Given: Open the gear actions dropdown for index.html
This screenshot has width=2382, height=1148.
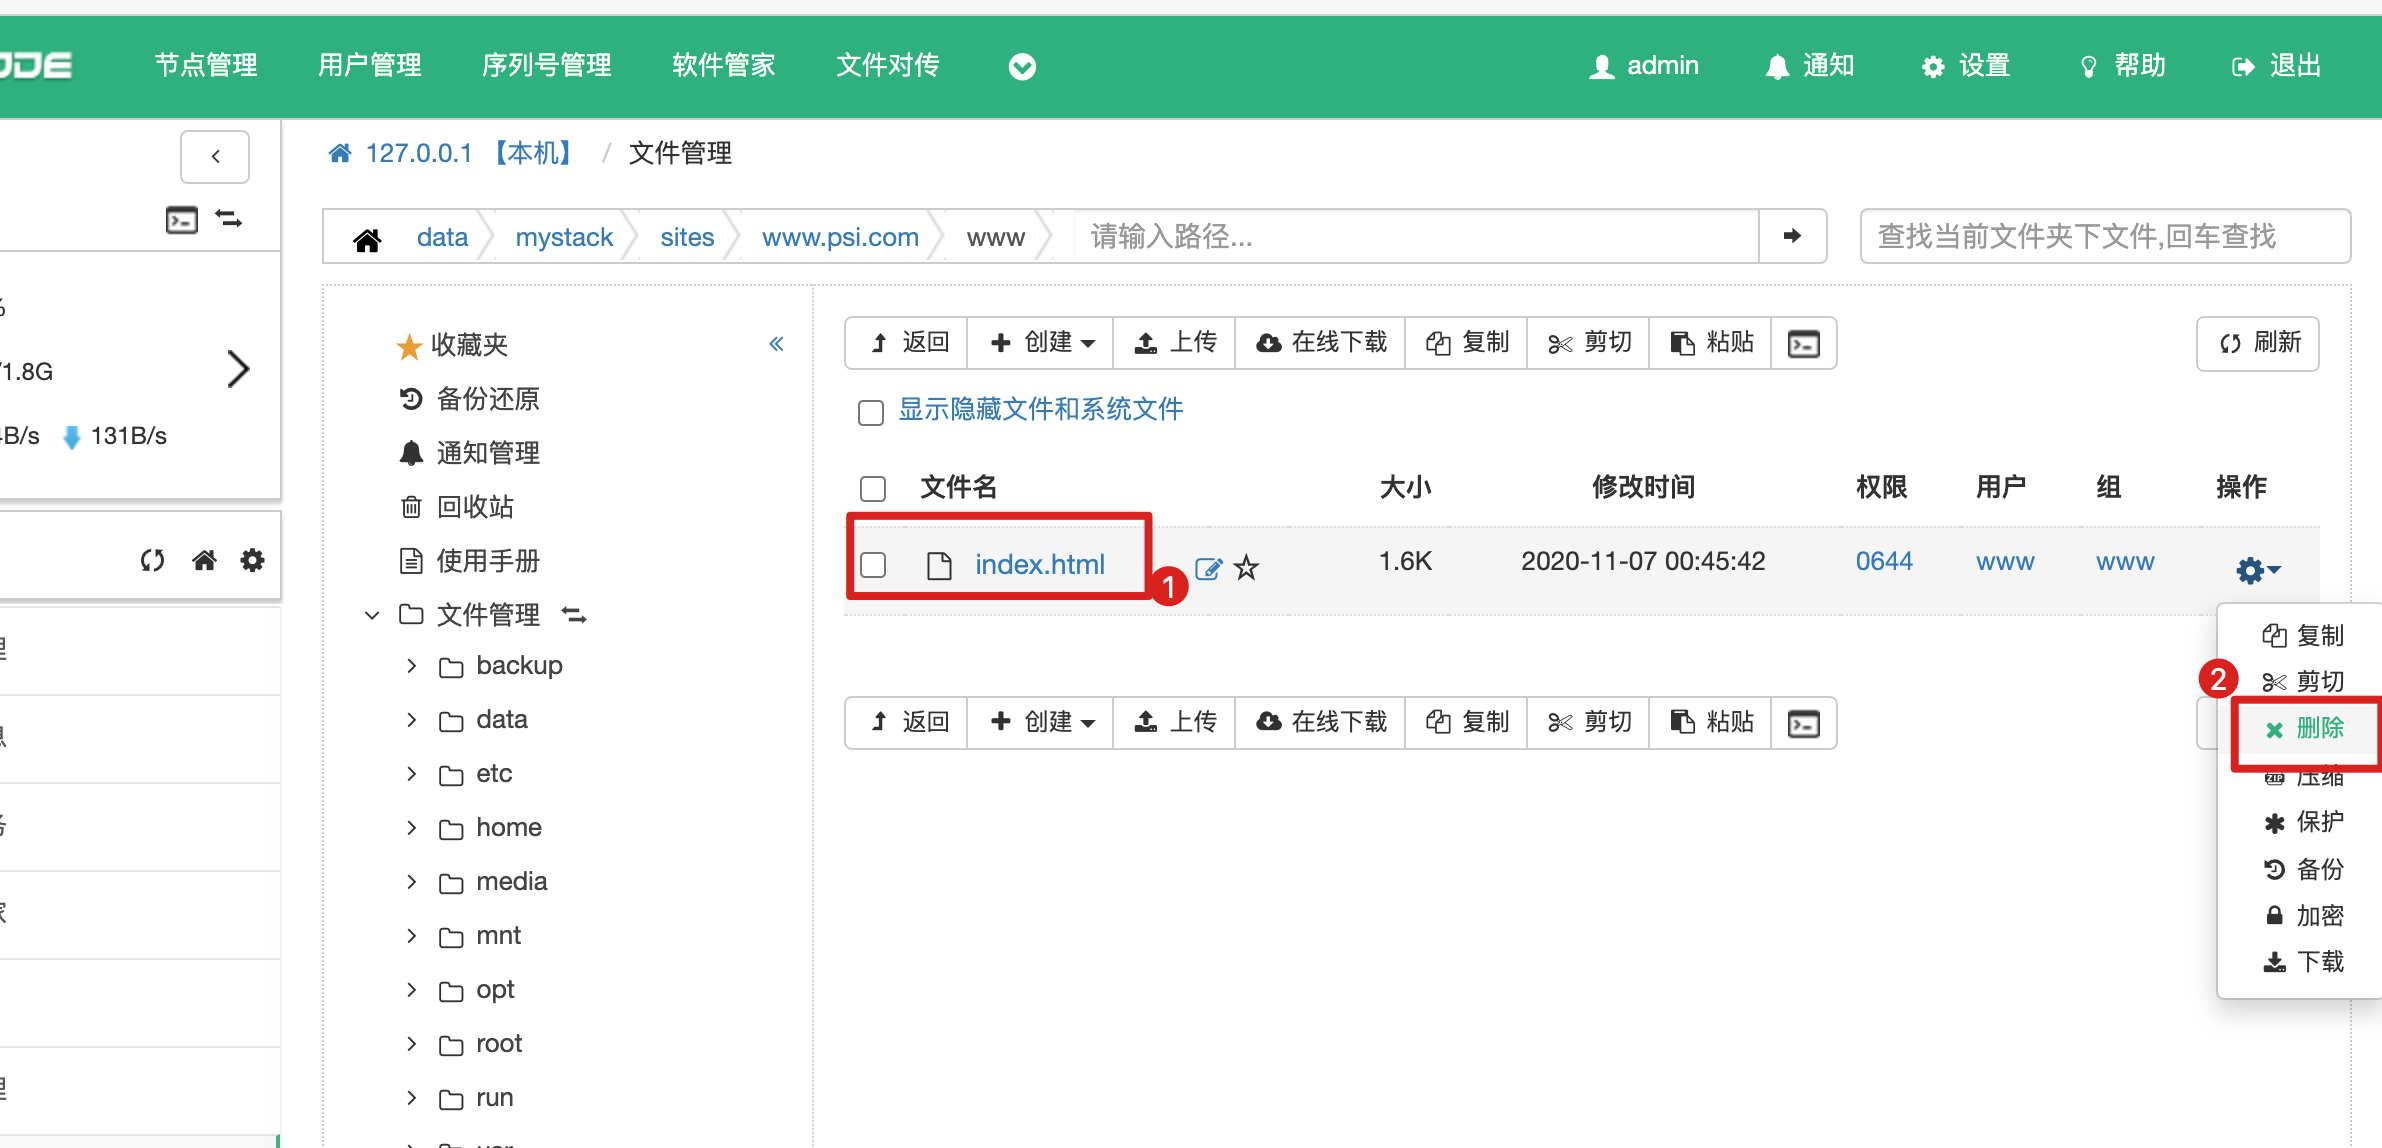Looking at the screenshot, I should (x=2257, y=570).
